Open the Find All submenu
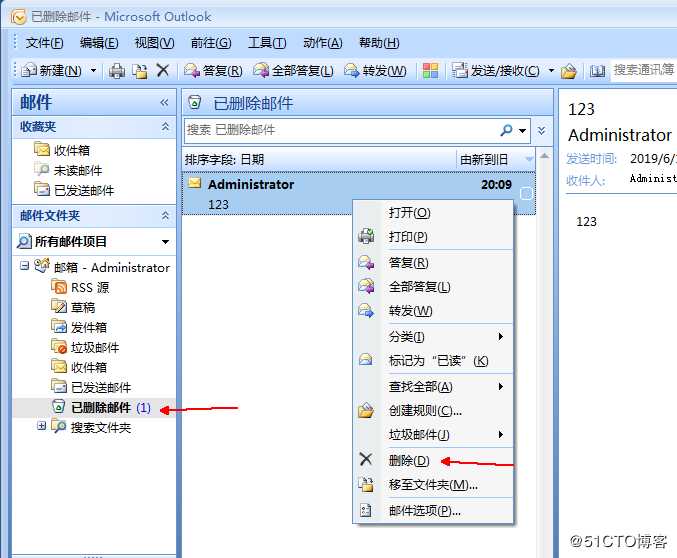The height and width of the screenshot is (558, 677). tap(434, 387)
